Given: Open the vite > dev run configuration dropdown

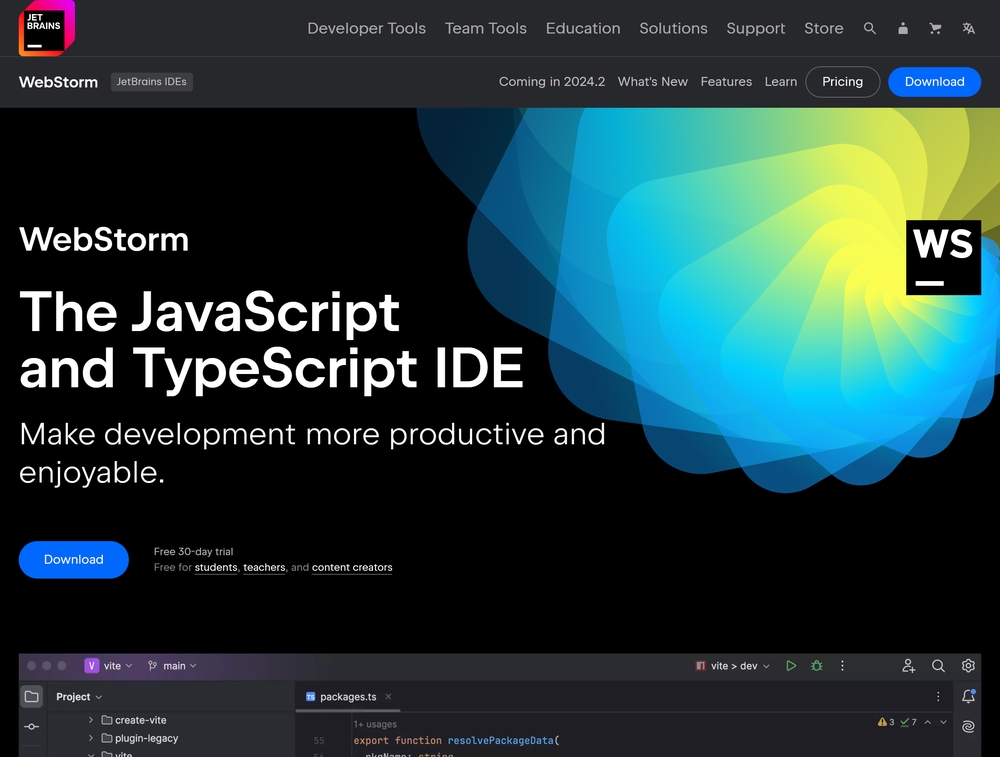Looking at the screenshot, I should [733, 665].
